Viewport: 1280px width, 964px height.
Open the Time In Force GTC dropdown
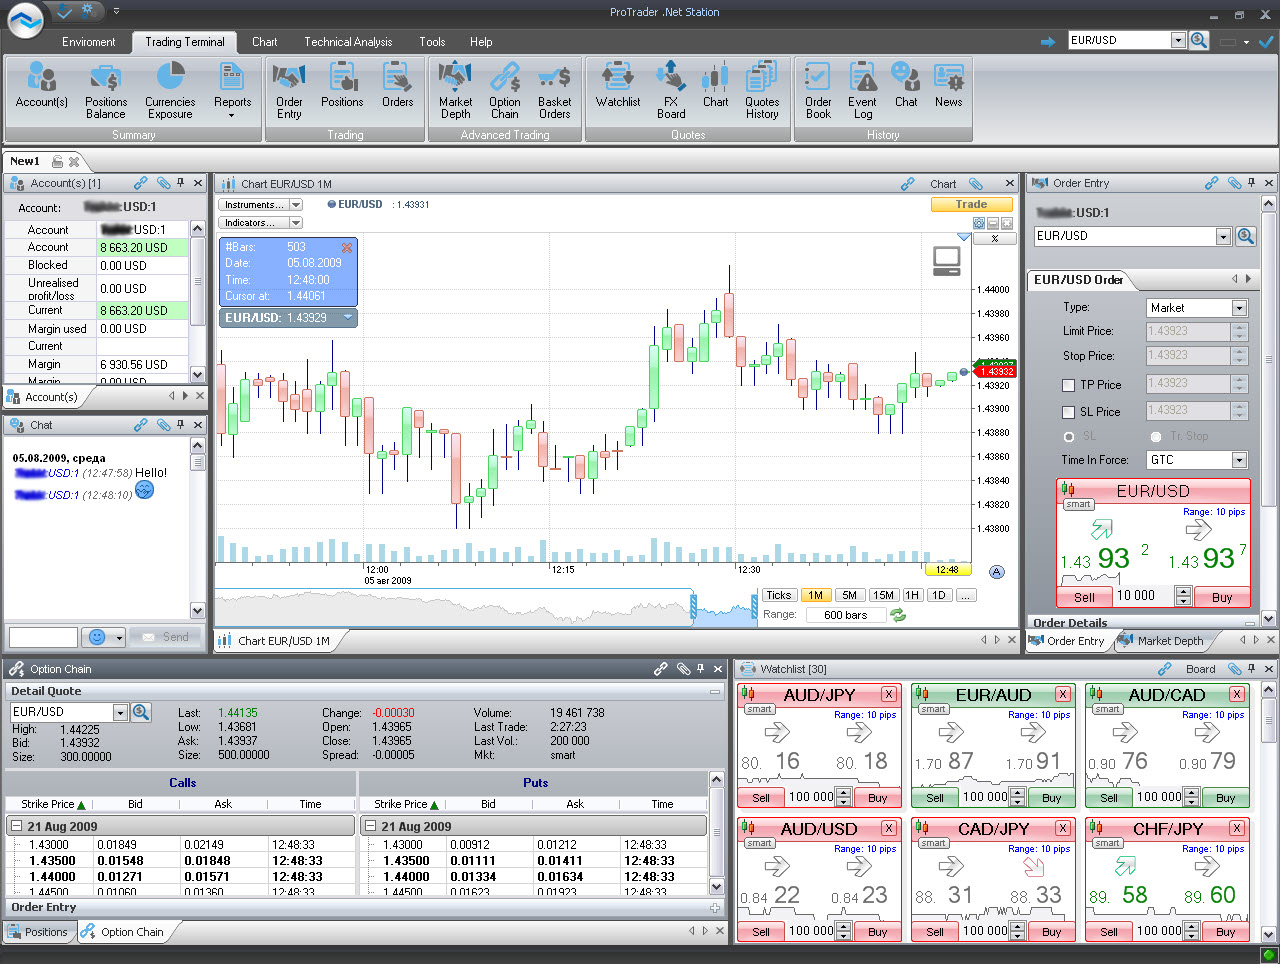coord(1239,460)
